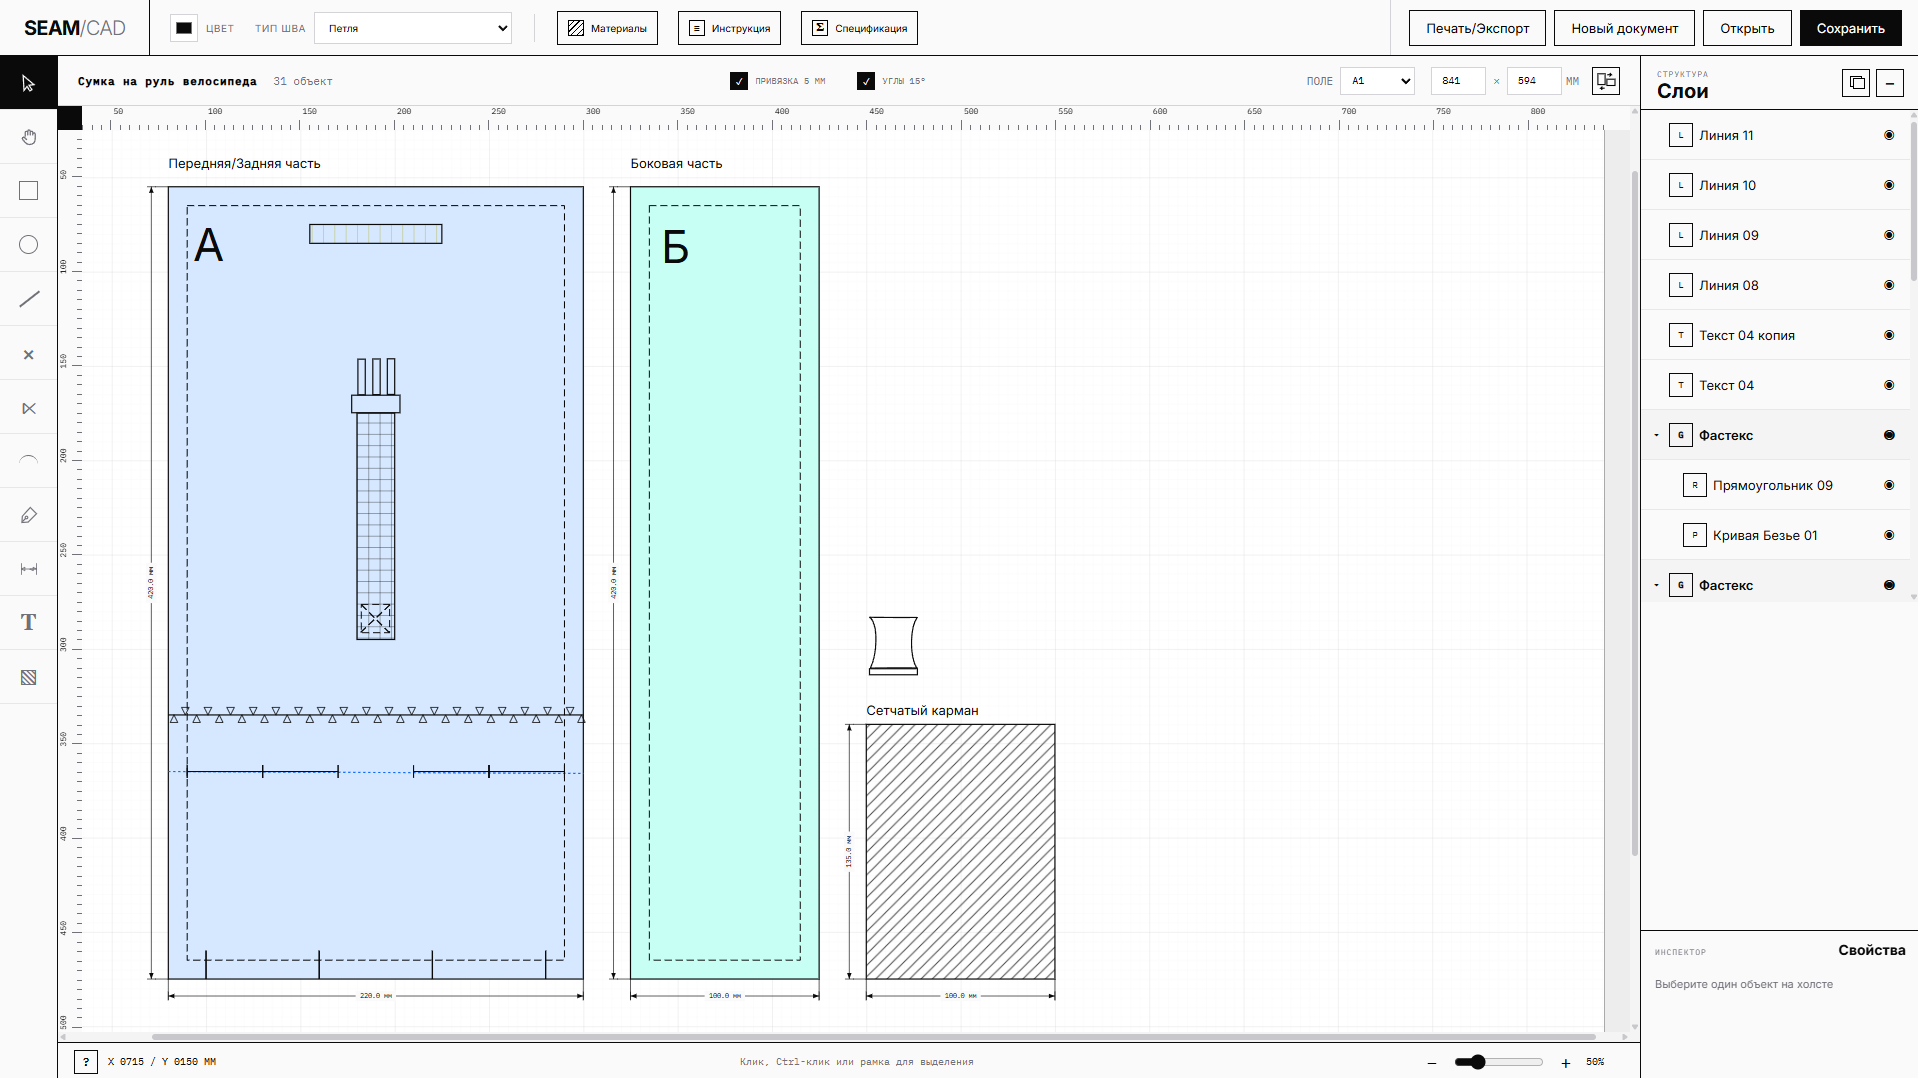Image resolution: width=1918 pixels, height=1078 pixels.
Task: Toggle visibility of Прямоугольник 09
Action: [x=1889, y=485]
